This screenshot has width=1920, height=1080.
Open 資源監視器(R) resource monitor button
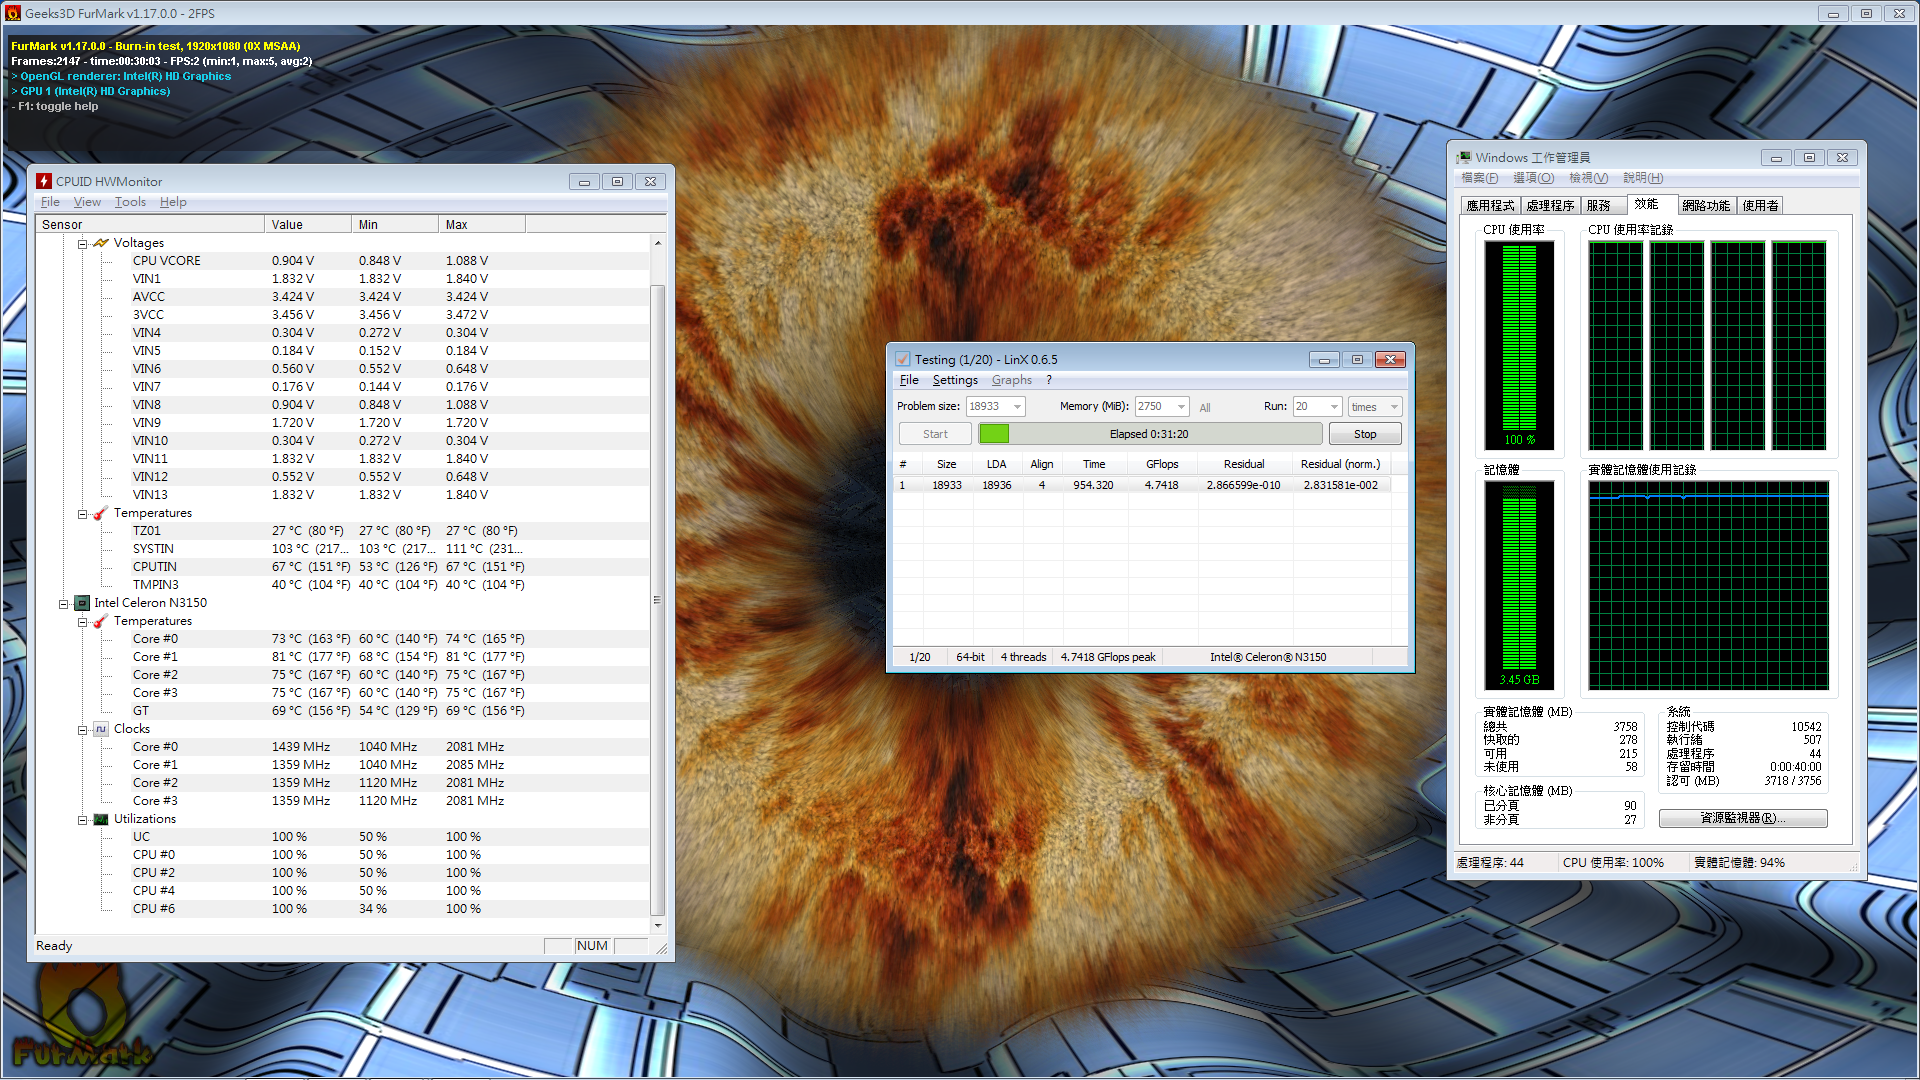pyautogui.click(x=1743, y=818)
